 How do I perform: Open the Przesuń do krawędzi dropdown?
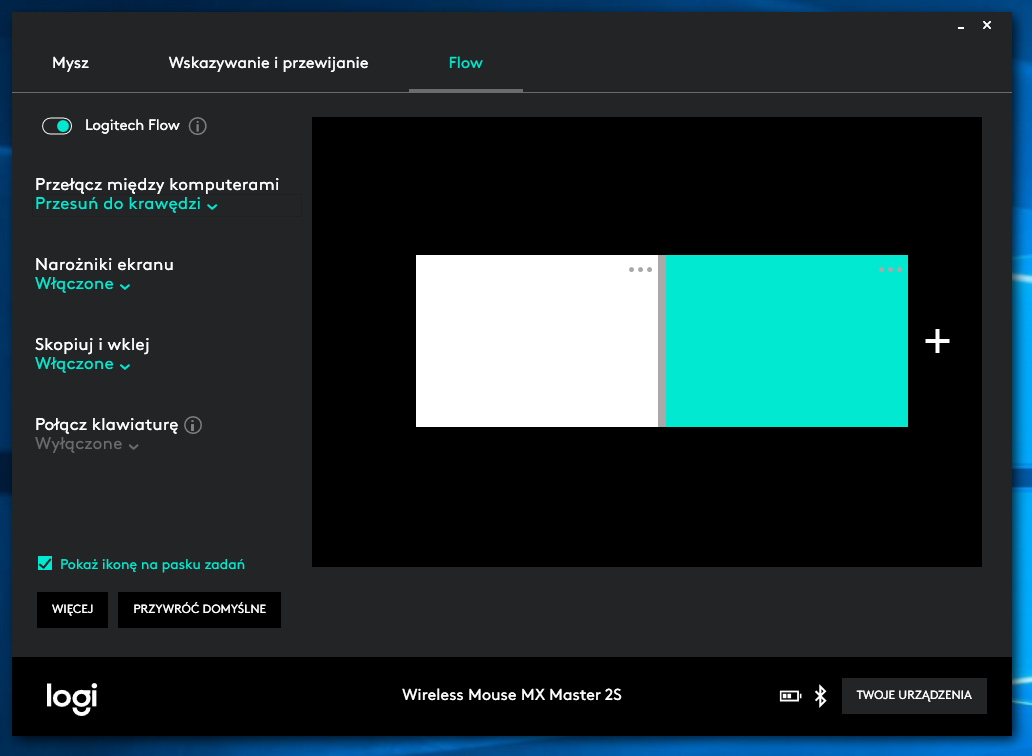click(126, 204)
